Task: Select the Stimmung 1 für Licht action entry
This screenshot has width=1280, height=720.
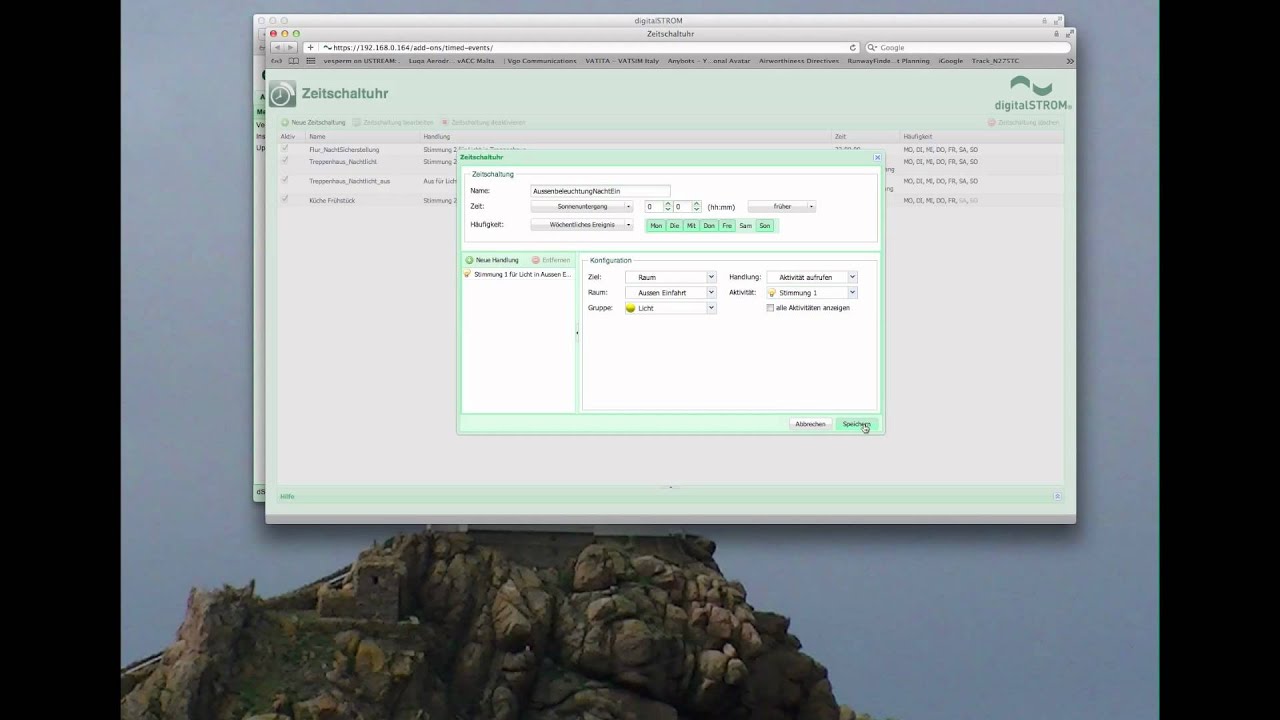Action: 518,274
